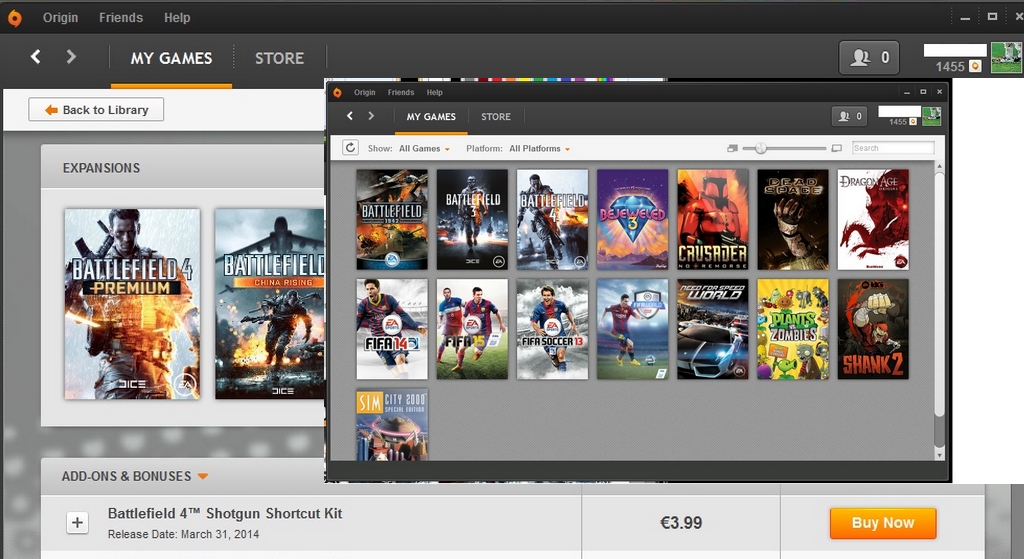Screen dimensions: 1024x559
Task: Open the Origin menu in back window
Action: tap(60, 18)
